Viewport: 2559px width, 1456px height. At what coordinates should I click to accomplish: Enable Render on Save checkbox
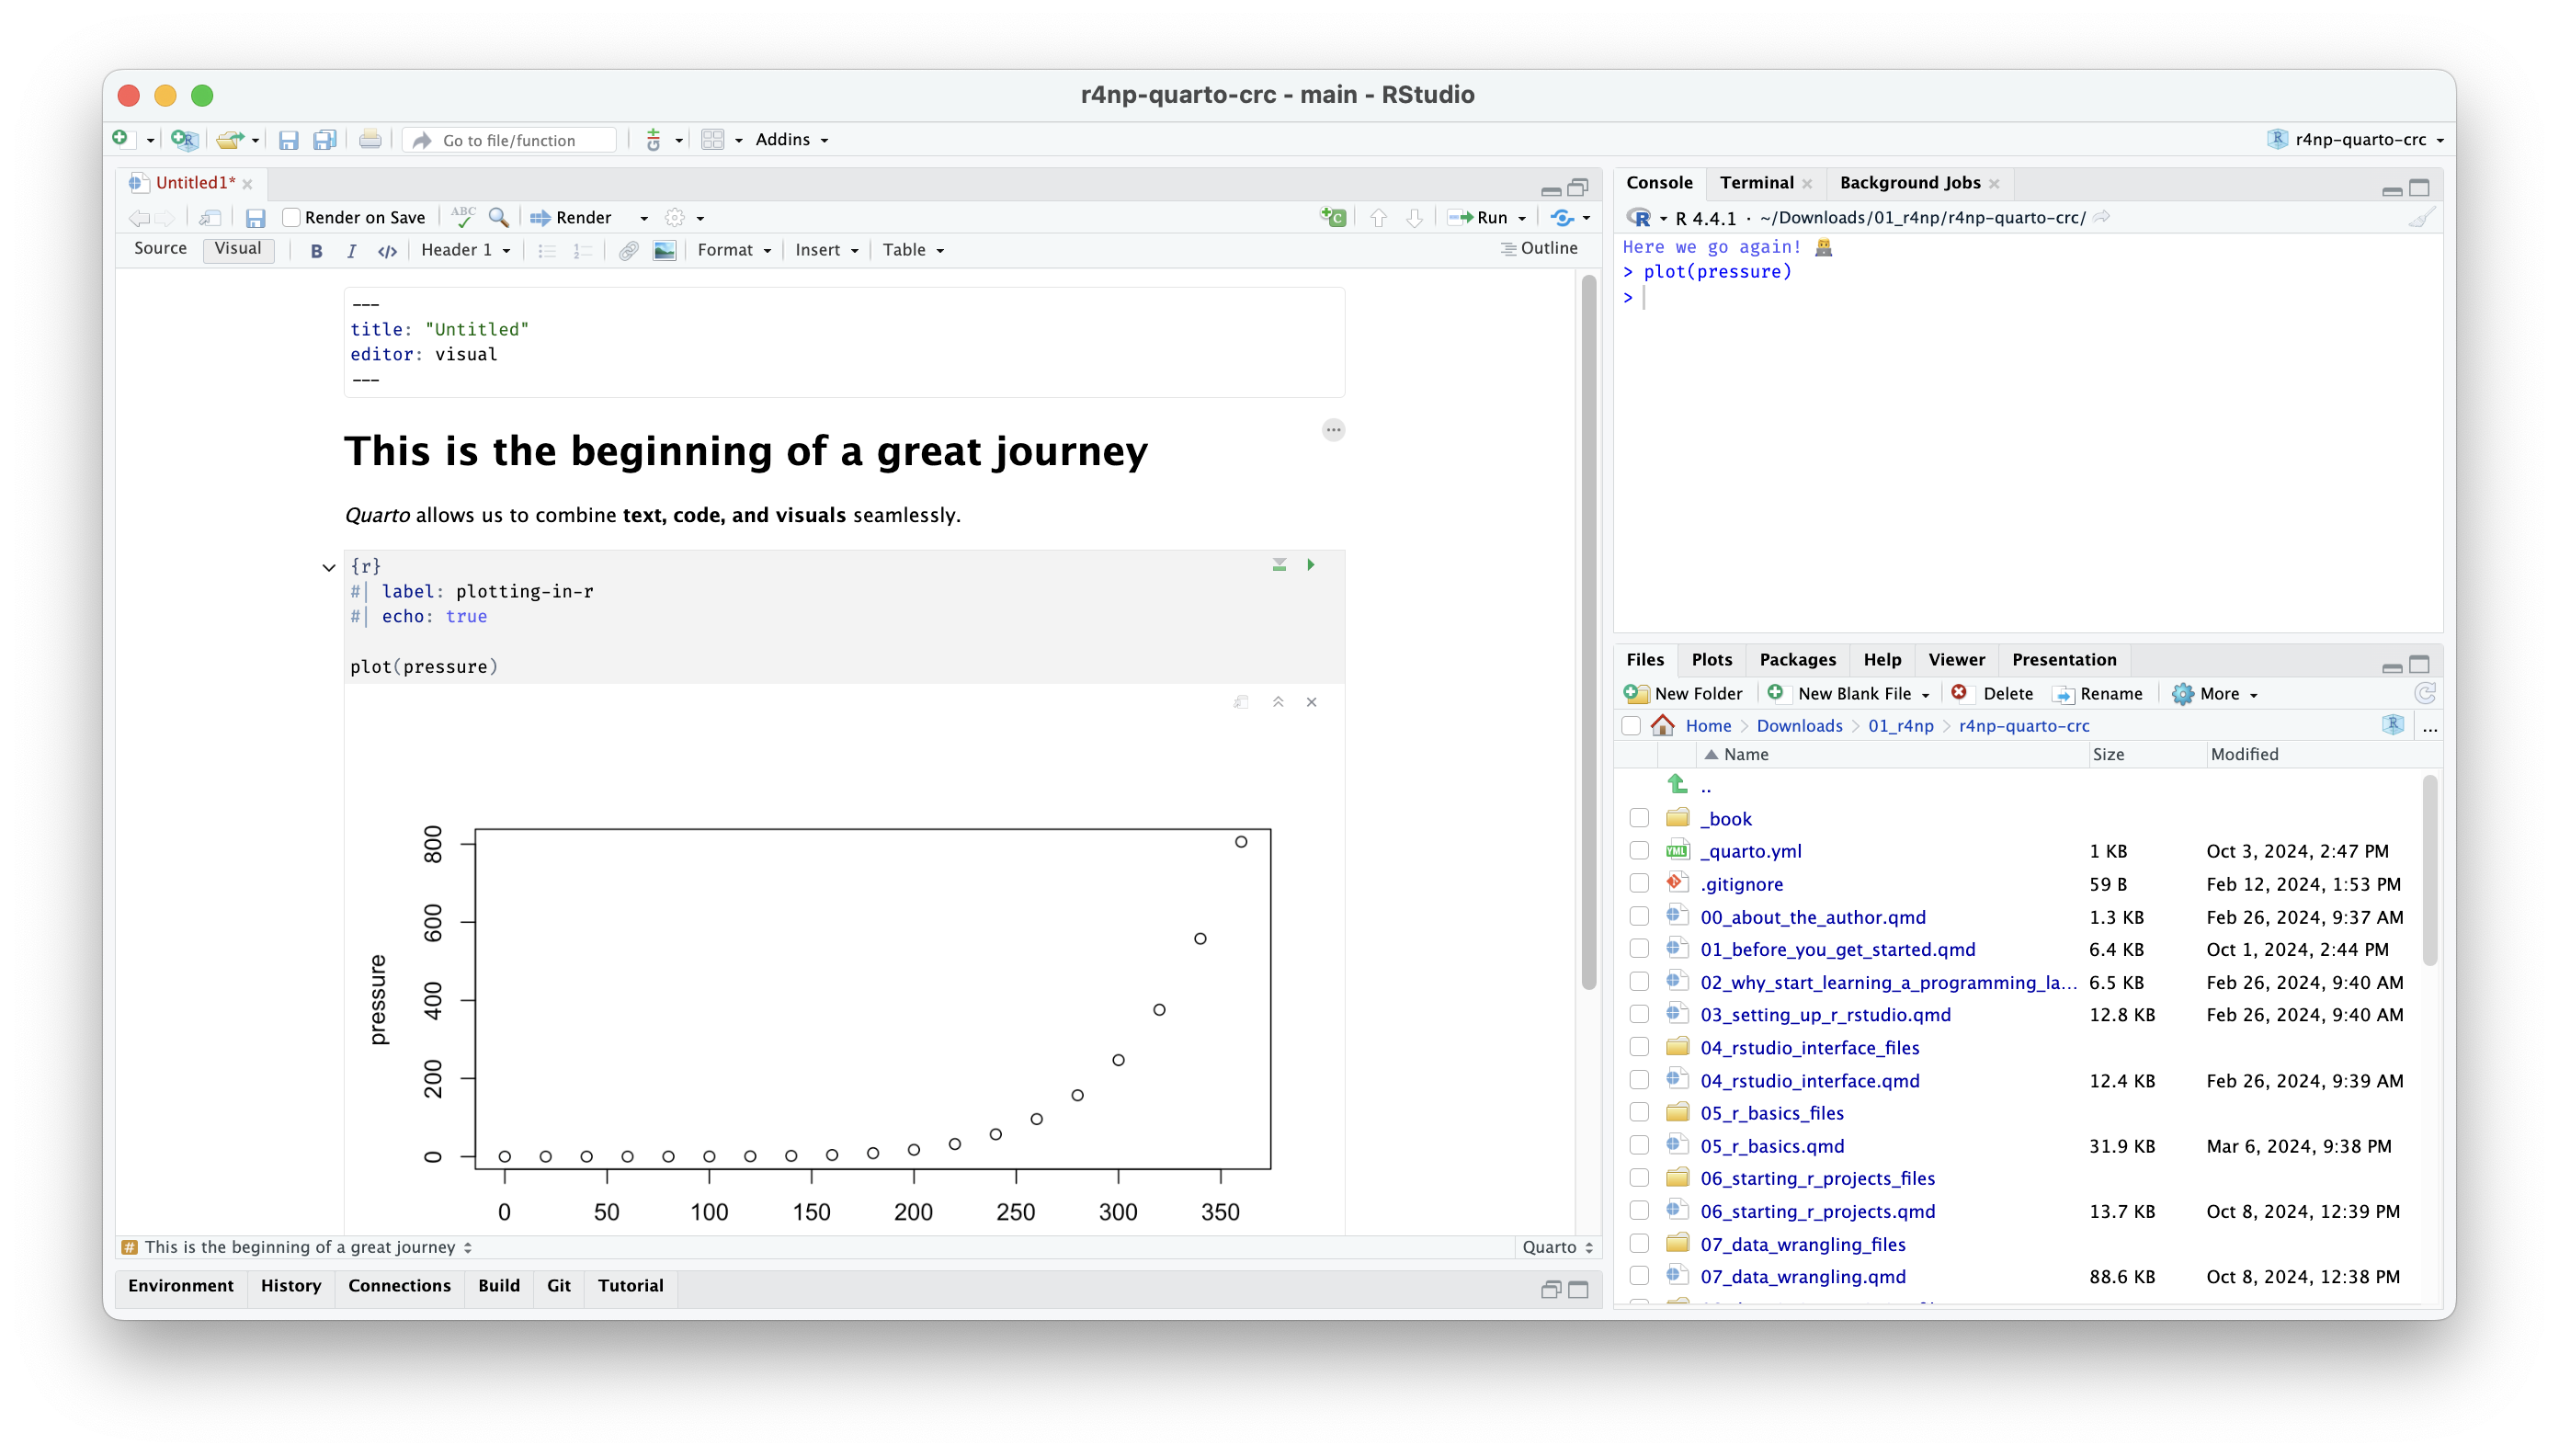[x=291, y=217]
